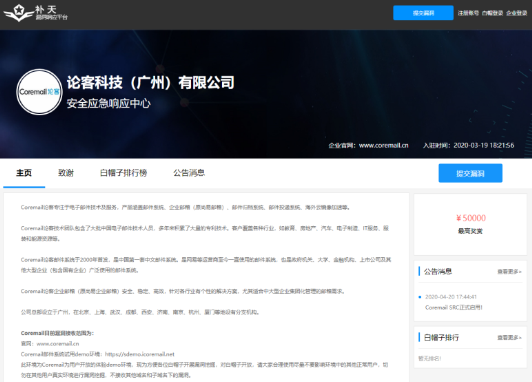The height and width of the screenshot is (382, 532).
Task: Open the 公告消息 tab
Action: 189,173
